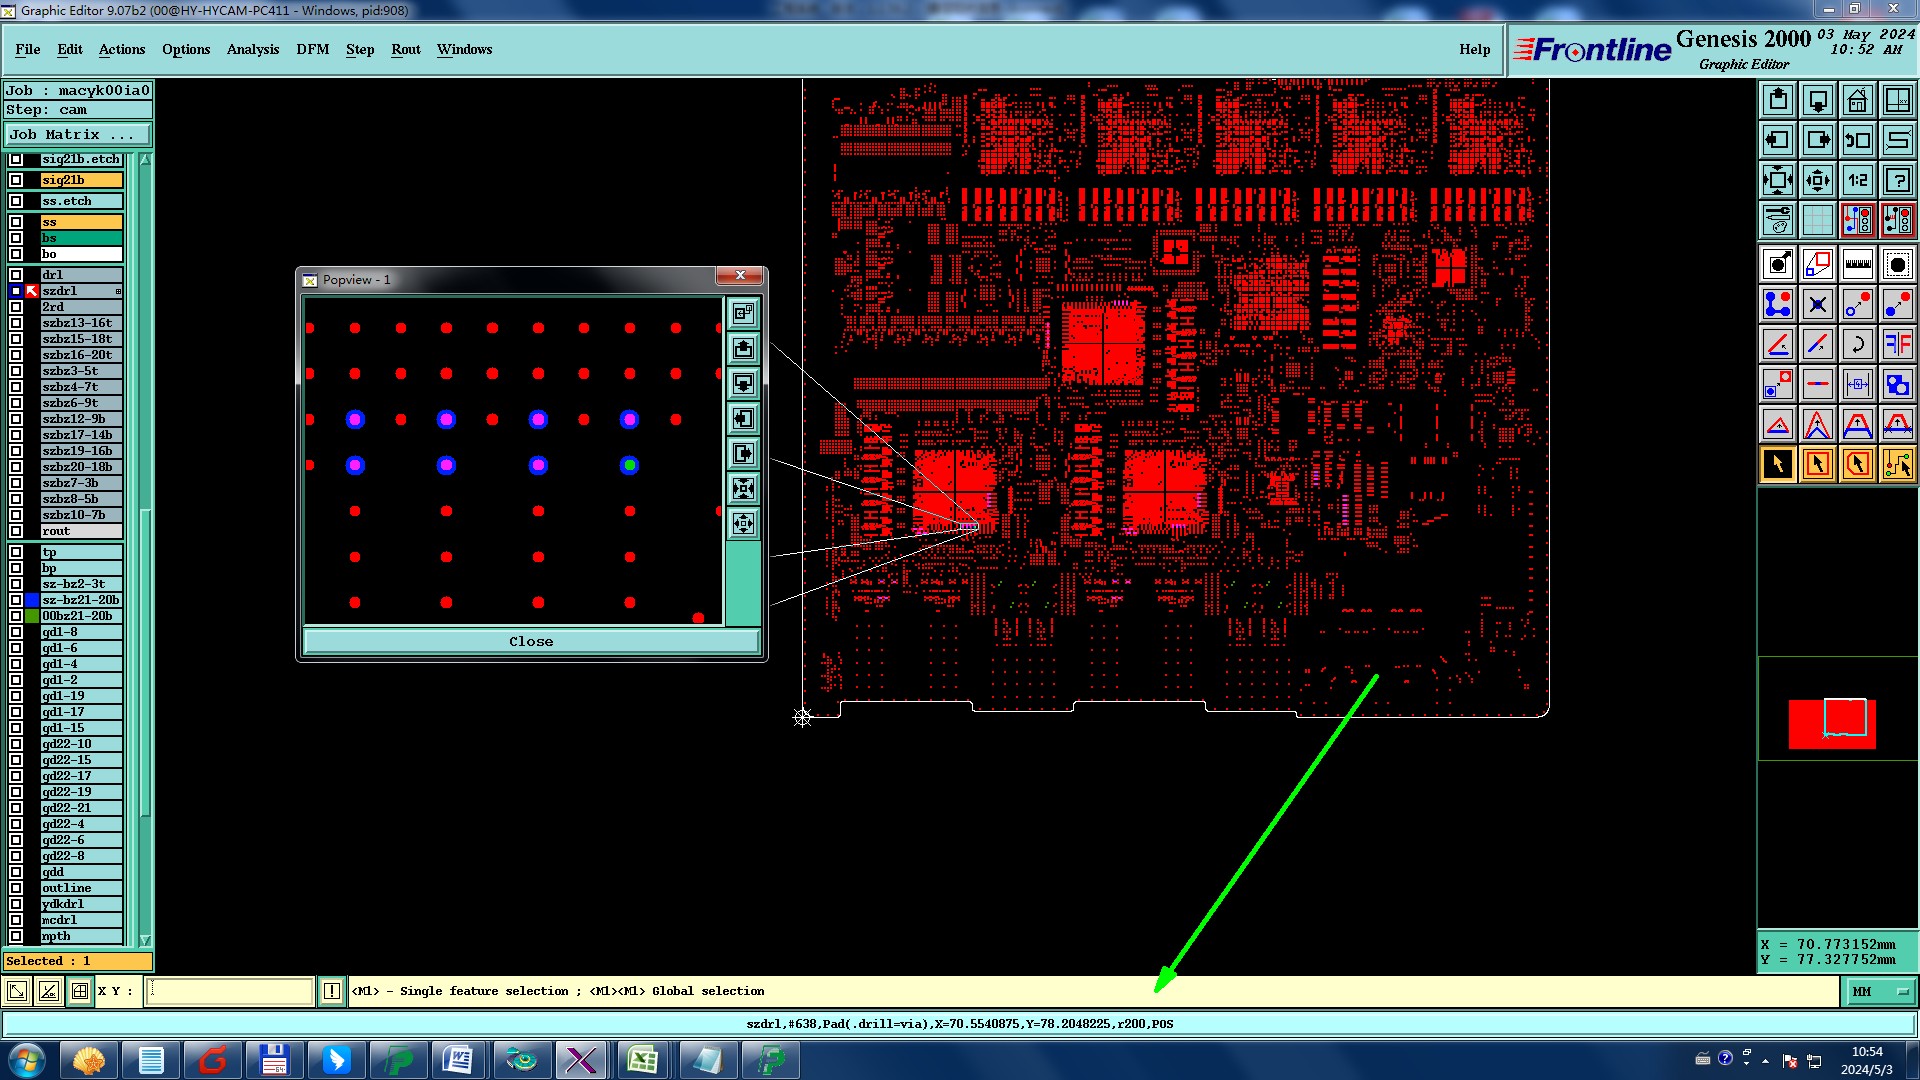Click blue color swatch of sz-bz21-20b
The image size is (1920, 1080).
[32, 600]
